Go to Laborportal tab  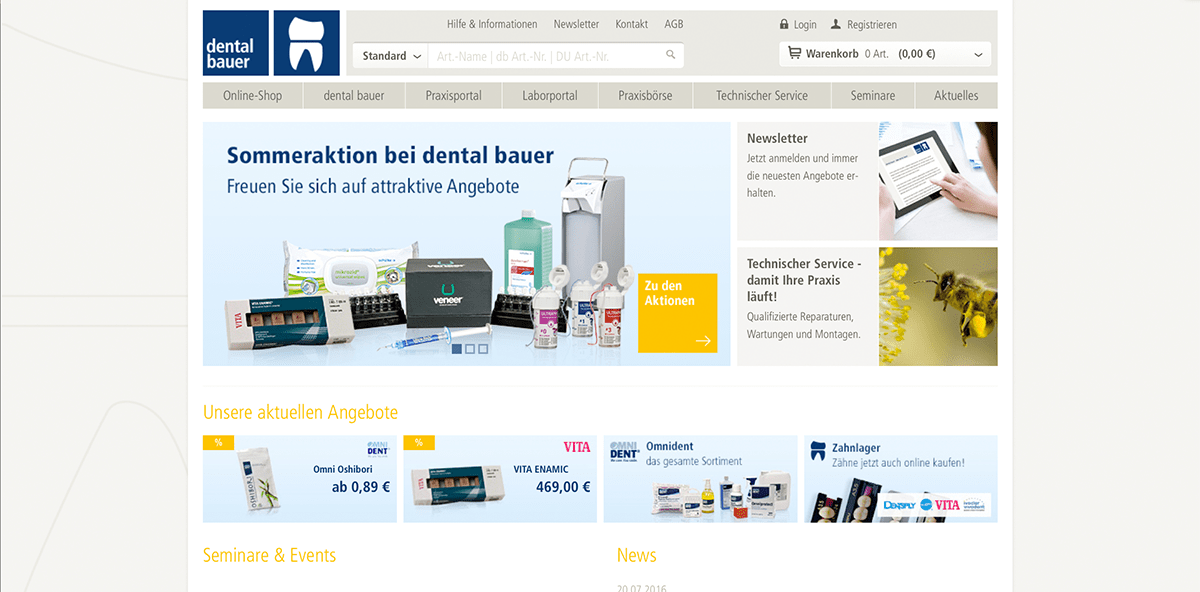coord(550,96)
